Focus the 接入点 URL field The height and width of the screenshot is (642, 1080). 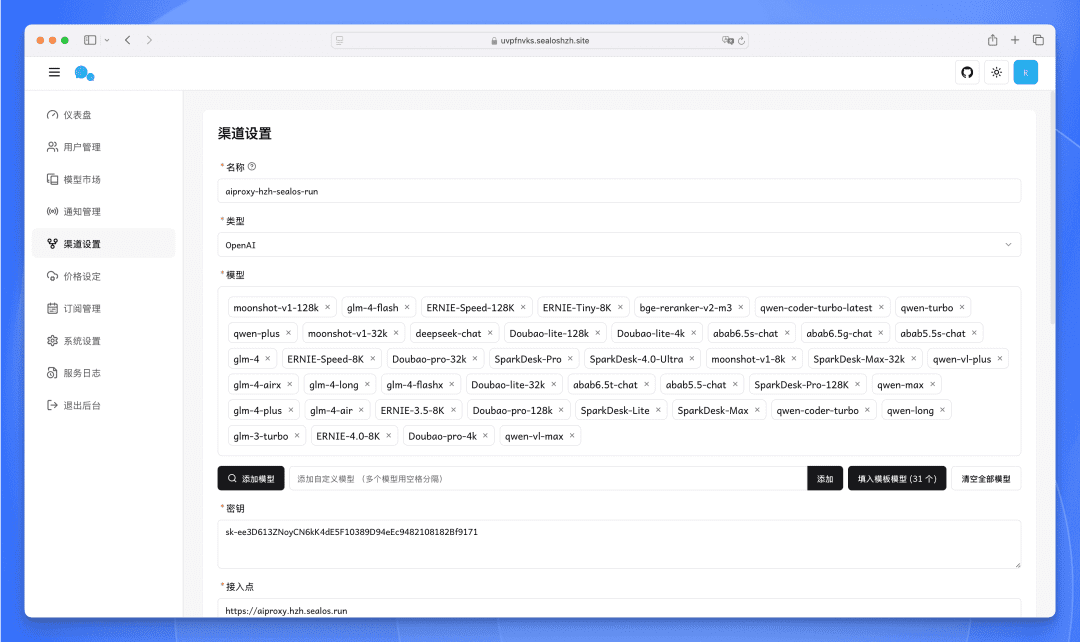tap(619, 609)
